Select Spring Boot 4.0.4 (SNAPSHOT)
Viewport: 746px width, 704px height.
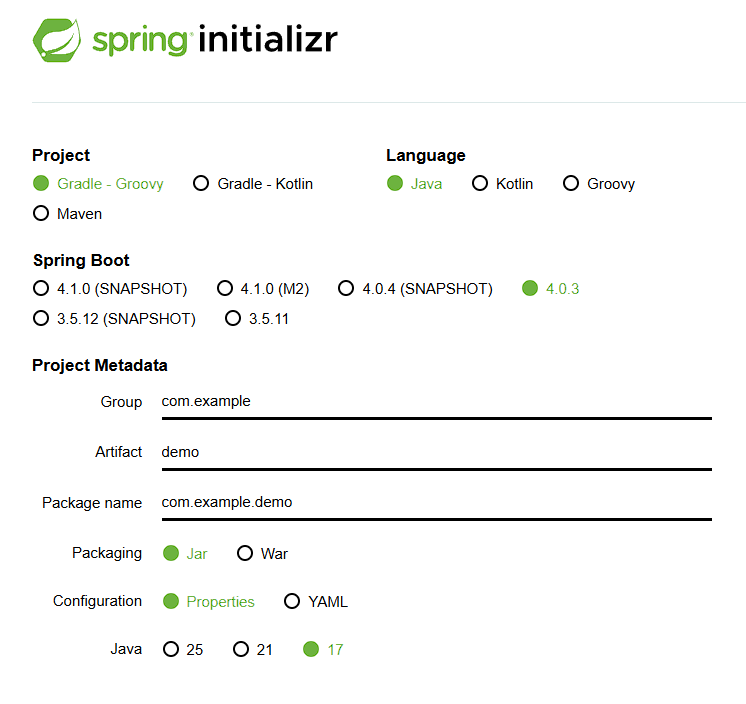[x=346, y=289]
